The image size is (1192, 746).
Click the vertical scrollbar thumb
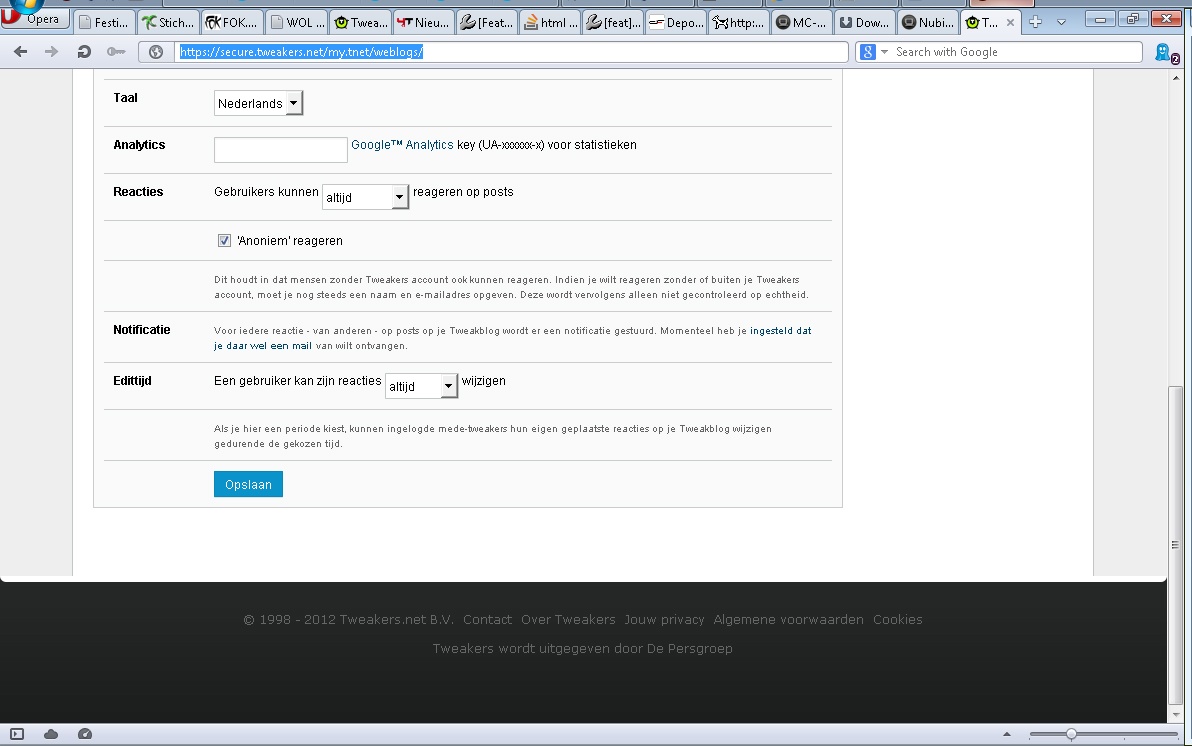[1176, 544]
